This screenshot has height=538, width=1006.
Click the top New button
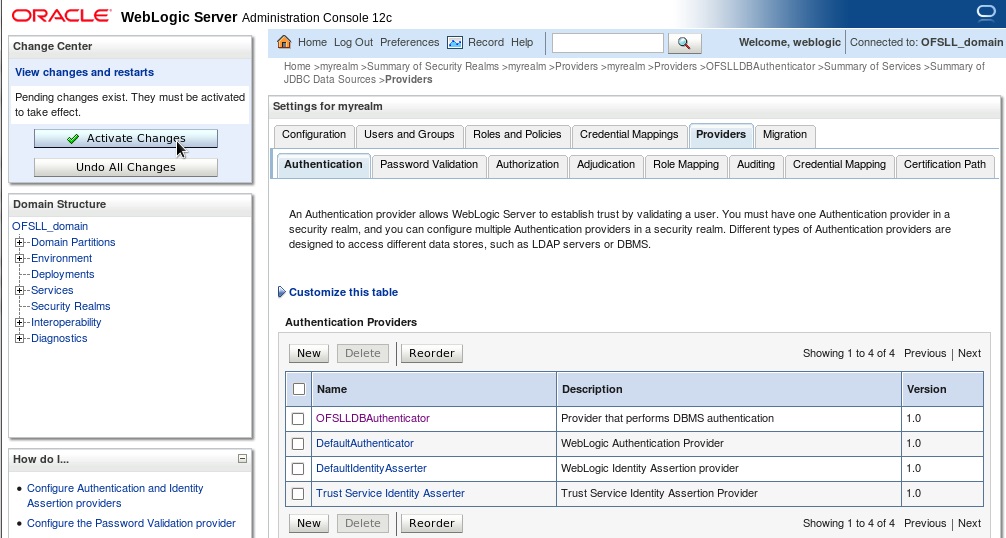point(309,353)
